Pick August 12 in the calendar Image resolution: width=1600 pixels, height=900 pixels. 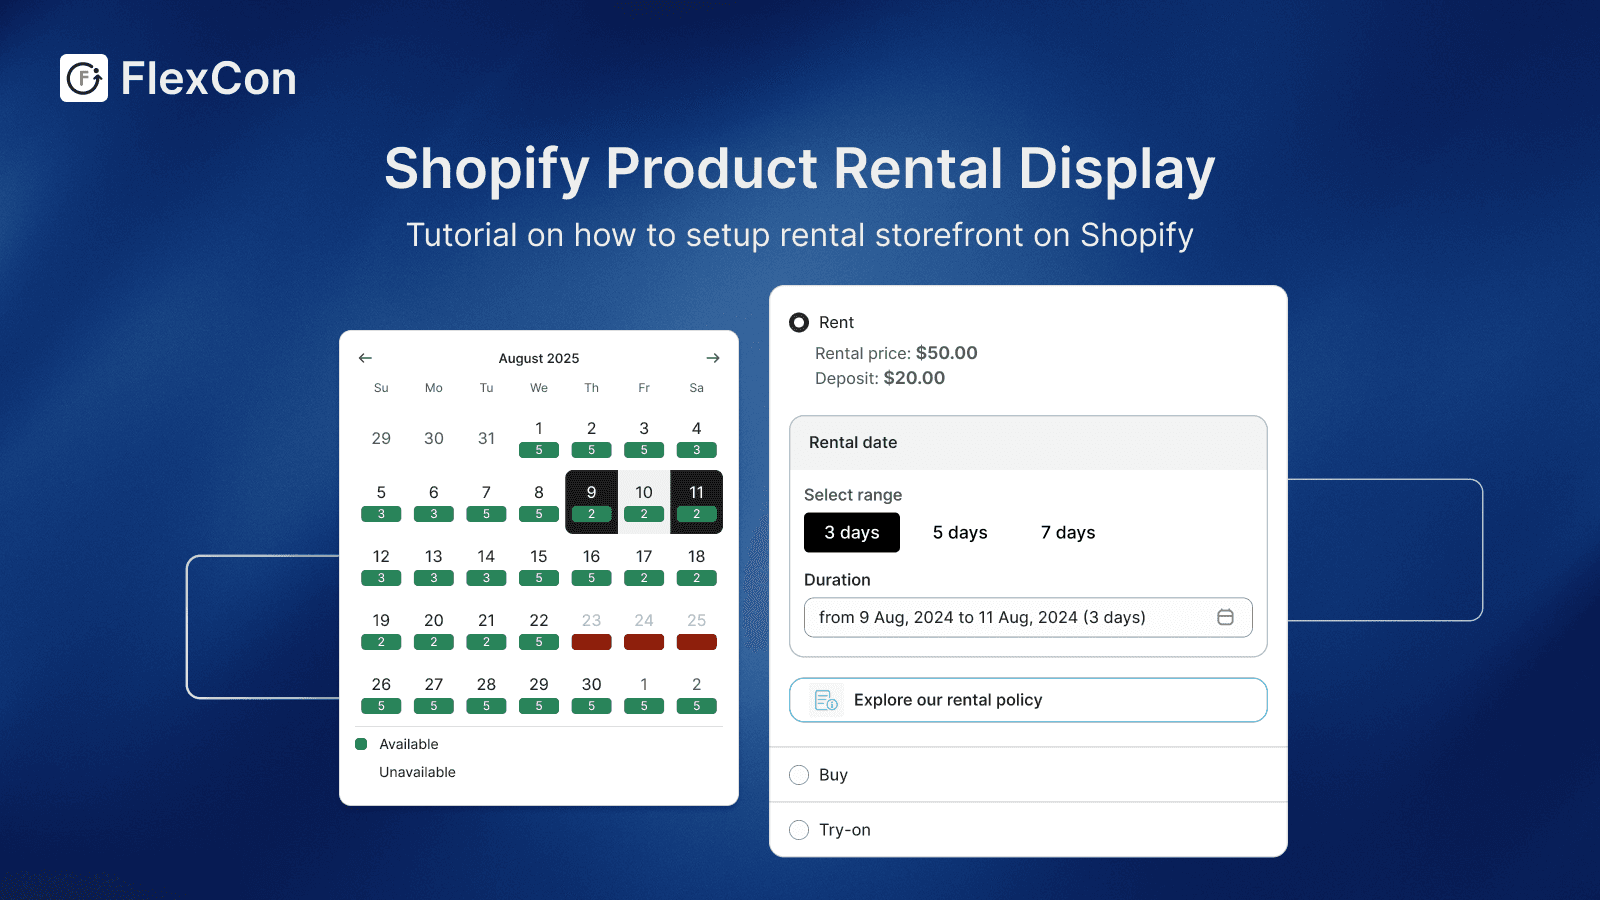(x=381, y=566)
